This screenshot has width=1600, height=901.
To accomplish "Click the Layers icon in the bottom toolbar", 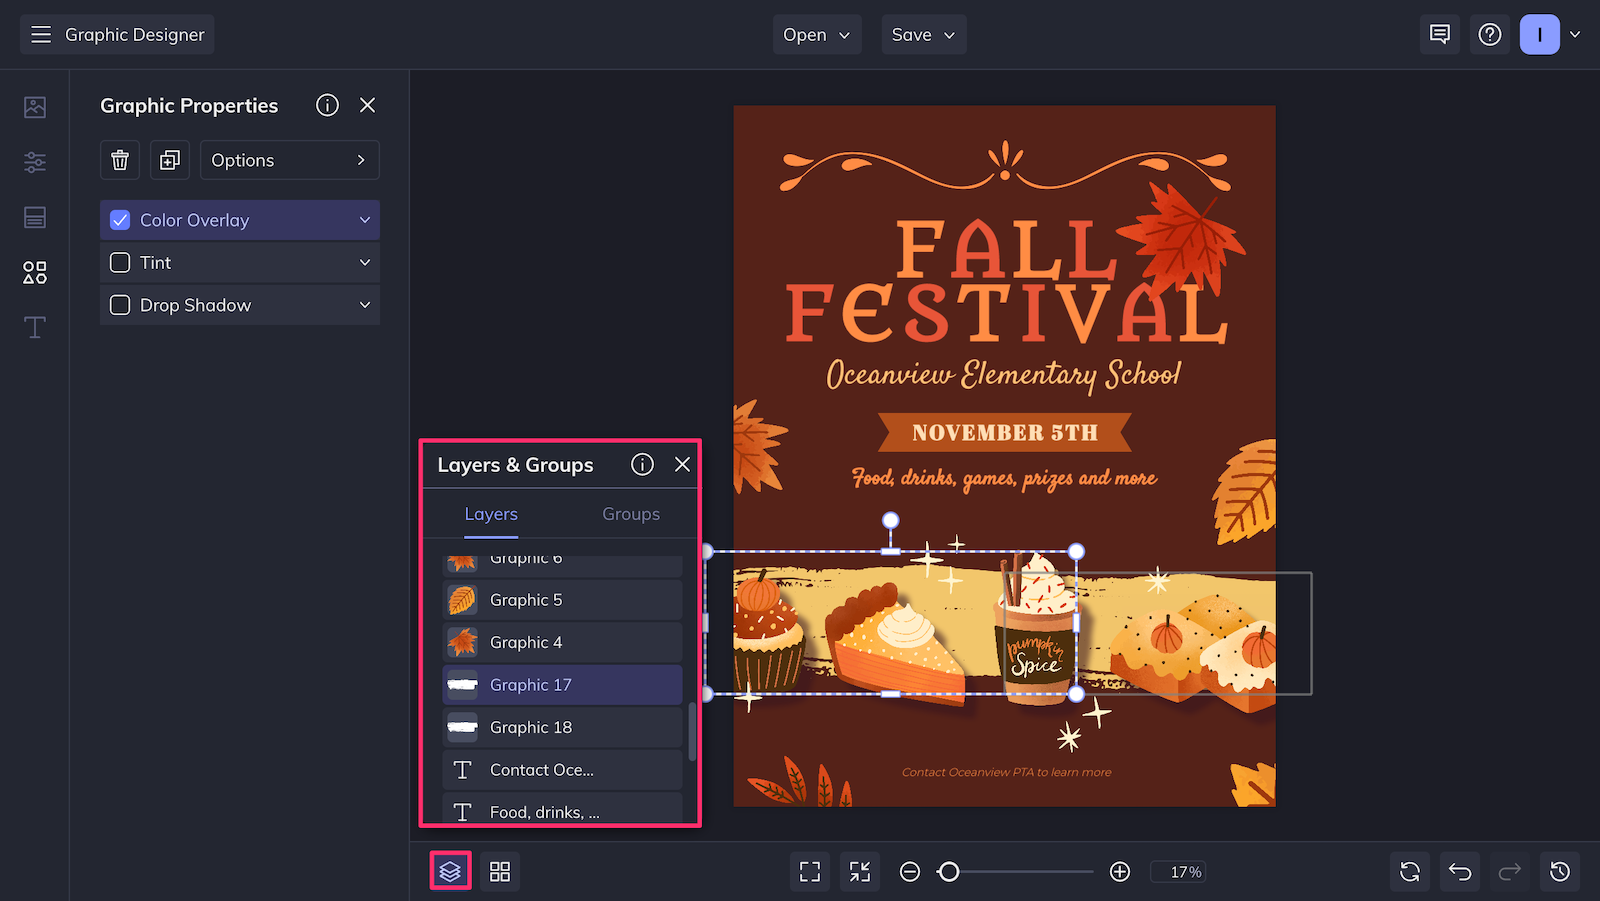I will tap(450, 871).
